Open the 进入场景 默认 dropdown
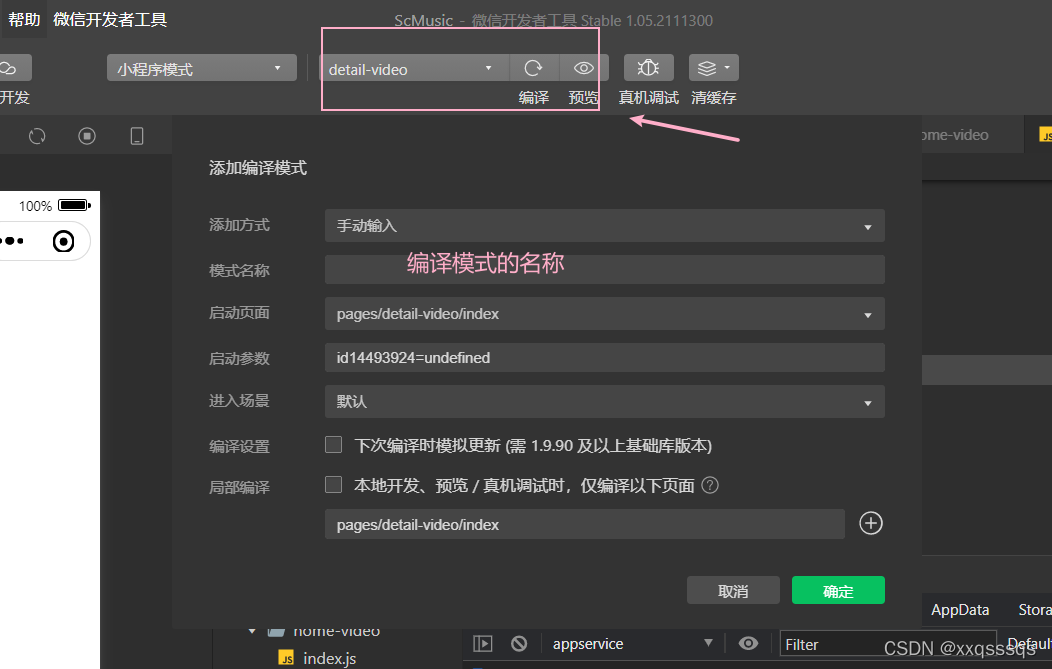The image size is (1052, 669). point(604,401)
